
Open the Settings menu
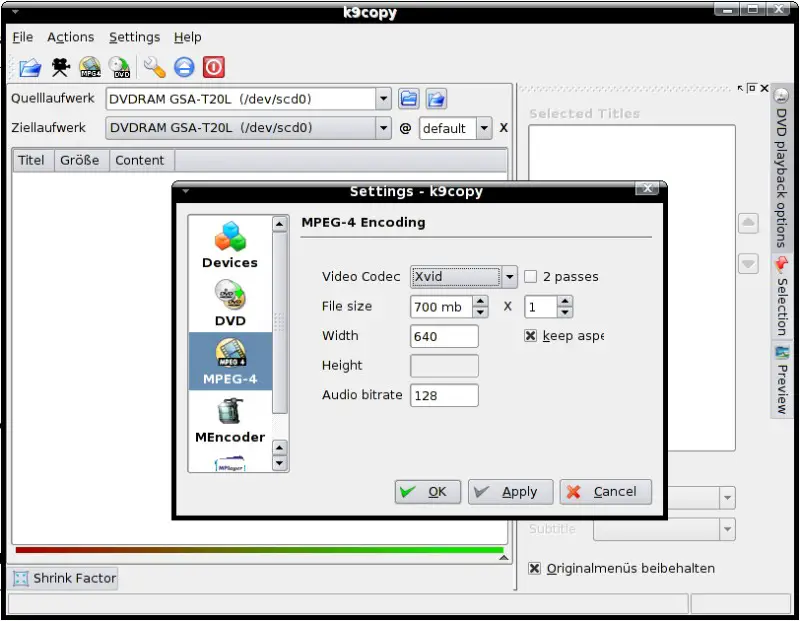[x=134, y=37]
